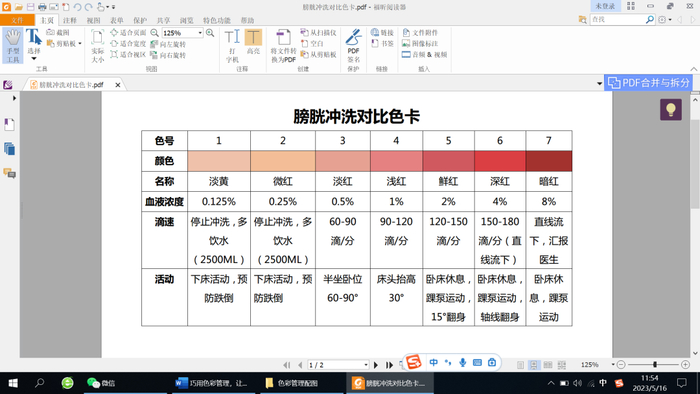
Task: Click the 未登录 sign-in button
Action: (x=605, y=6)
